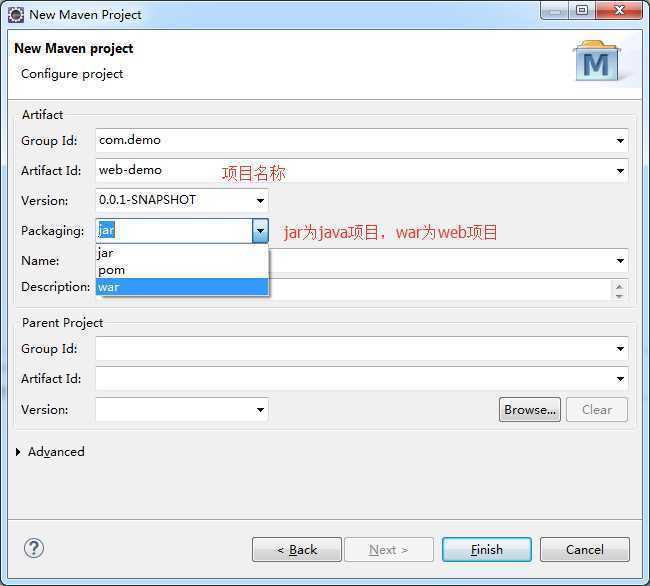Open the Name field dropdown arrow
Viewport: 650px width, 586px height.
pos(620,261)
